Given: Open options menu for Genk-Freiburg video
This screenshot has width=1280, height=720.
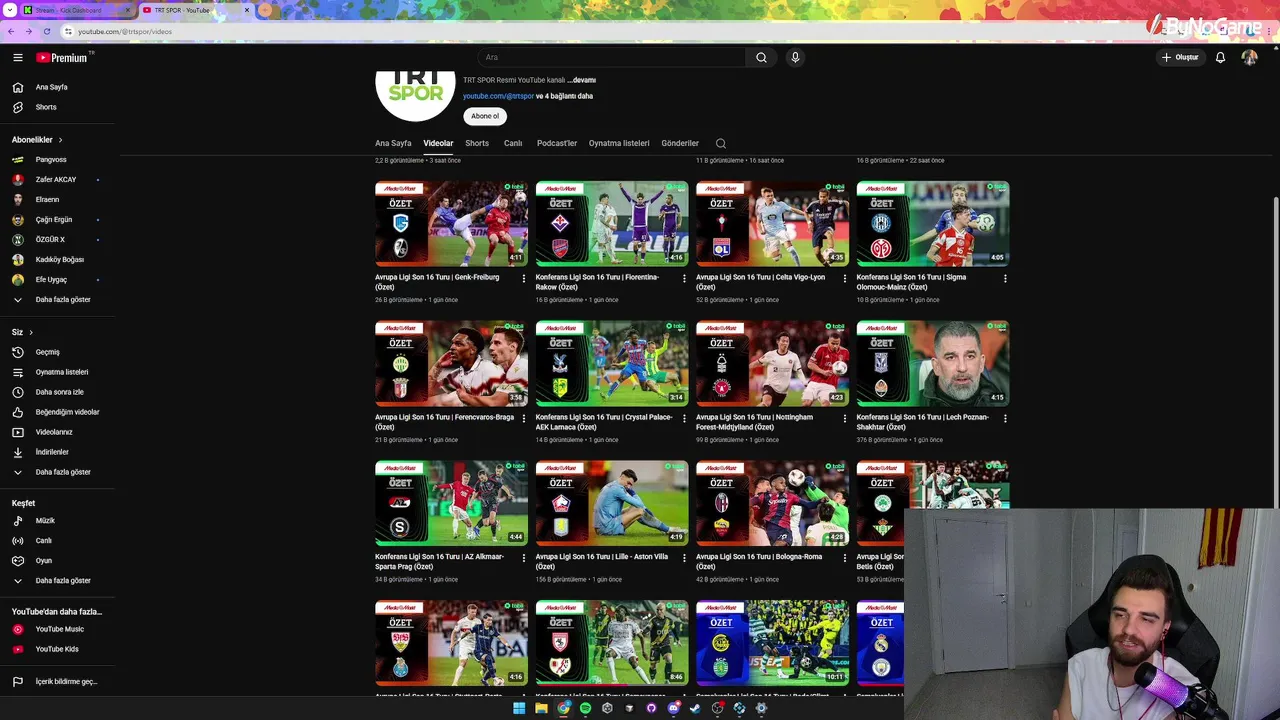Looking at the screenshot, I should pos(524,278).
